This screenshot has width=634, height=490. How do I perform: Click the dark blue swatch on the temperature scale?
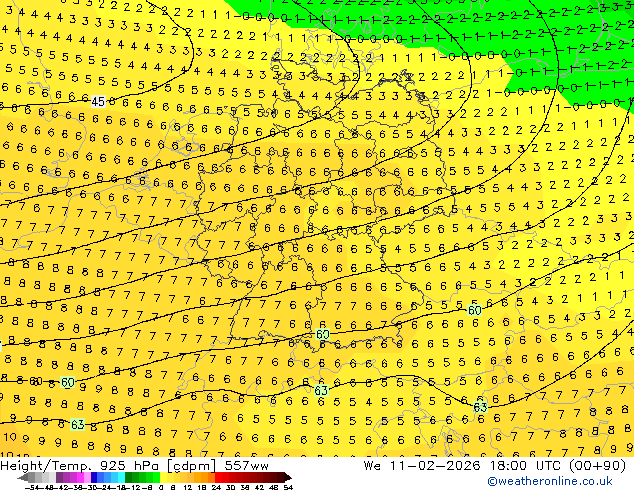coord(94,477)
